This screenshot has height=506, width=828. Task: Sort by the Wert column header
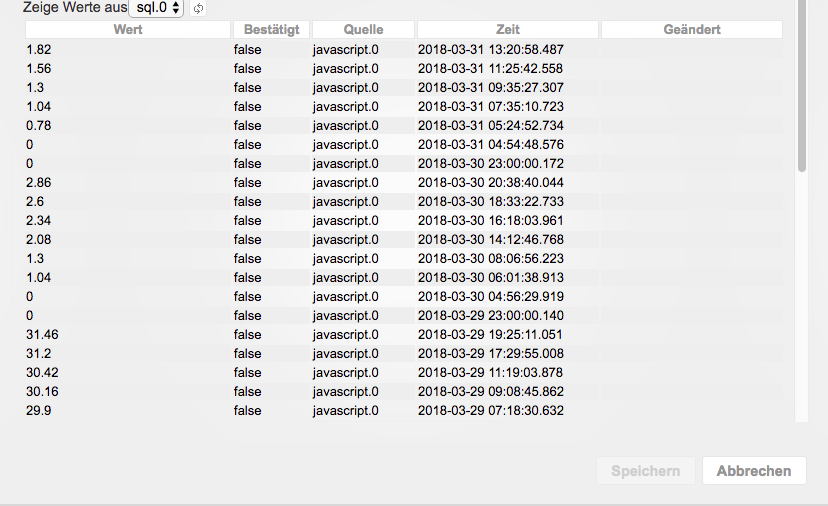coord(128,30)
